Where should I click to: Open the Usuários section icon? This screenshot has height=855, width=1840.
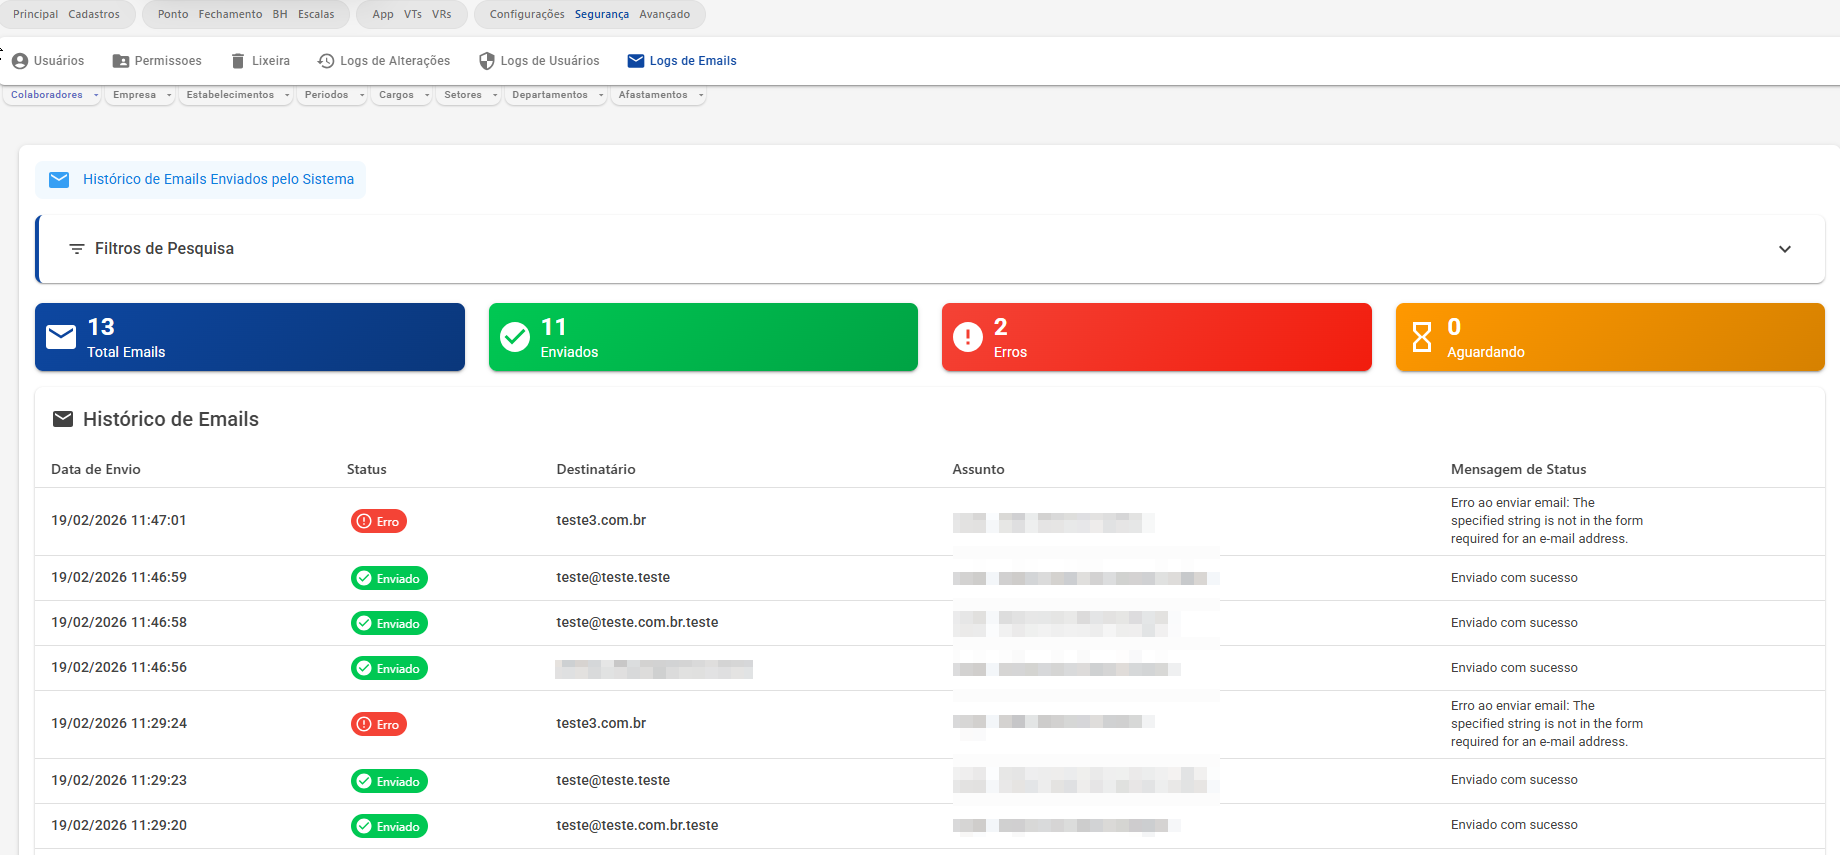click(20, 61)
